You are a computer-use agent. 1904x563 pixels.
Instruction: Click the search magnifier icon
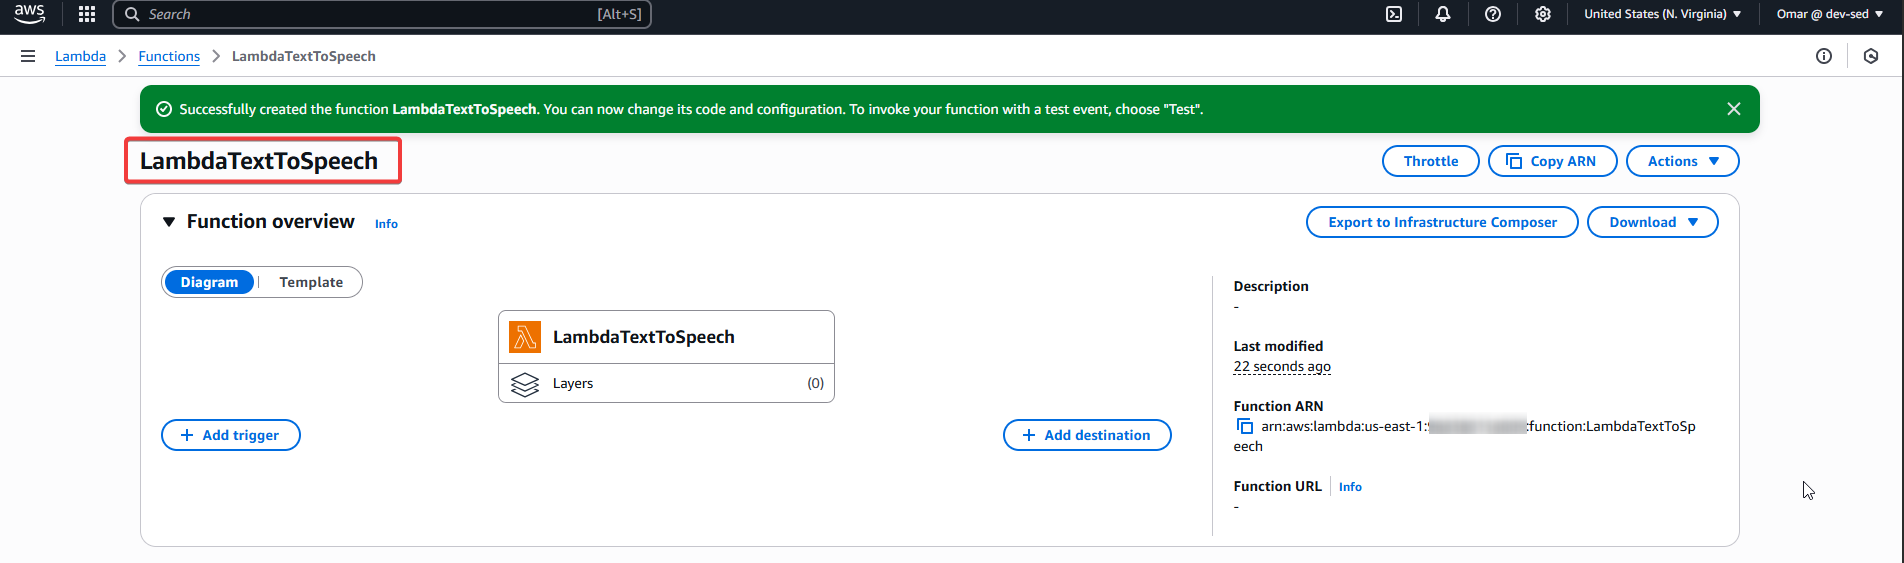pyautogui.click(x=131, y=14)
